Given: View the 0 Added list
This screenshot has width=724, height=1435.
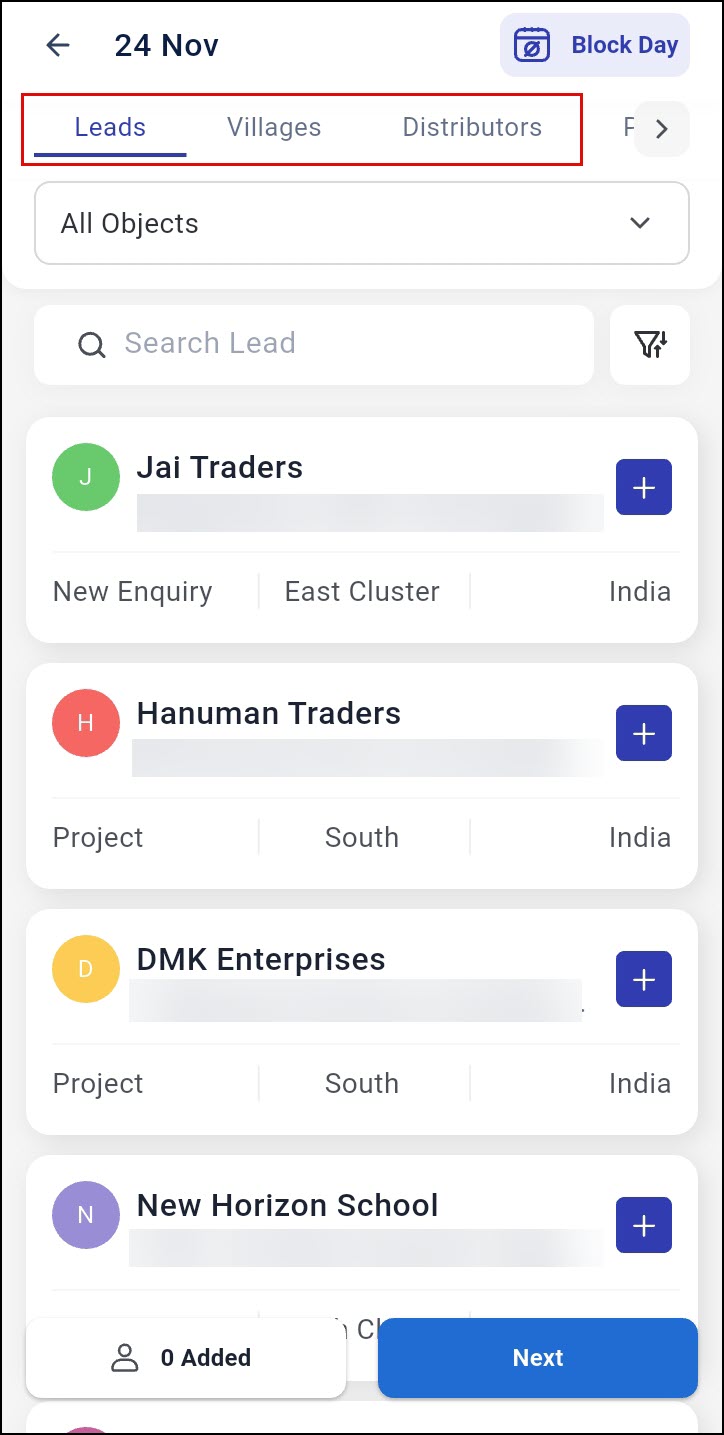Looking at the screenshot, I should tap(186, 1358).
